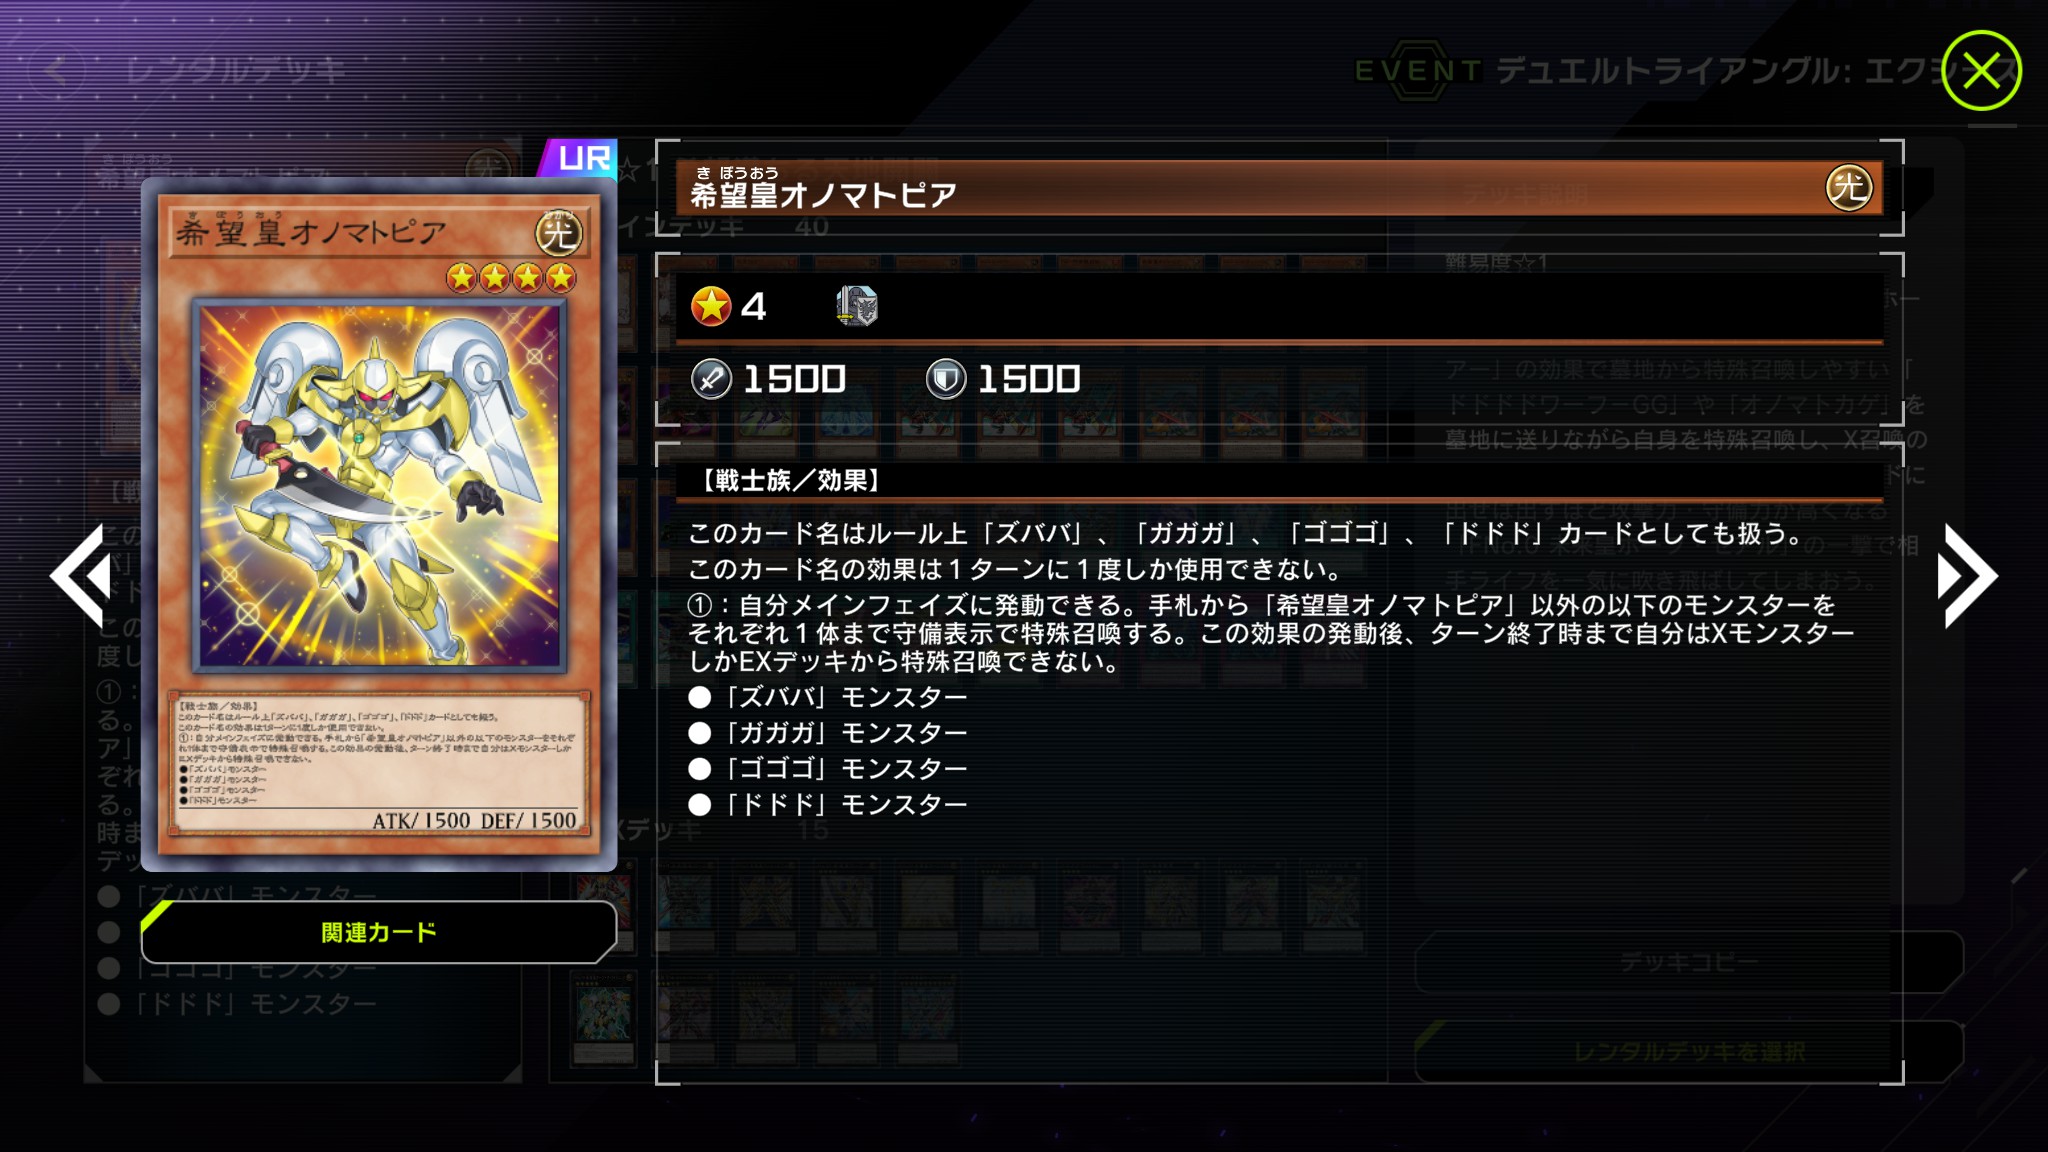The height and width of the screenshot is (1152, 2048).
Task: Select the 「ガガガ」モンスター bullet entry
Action: [x=828, y=733]
